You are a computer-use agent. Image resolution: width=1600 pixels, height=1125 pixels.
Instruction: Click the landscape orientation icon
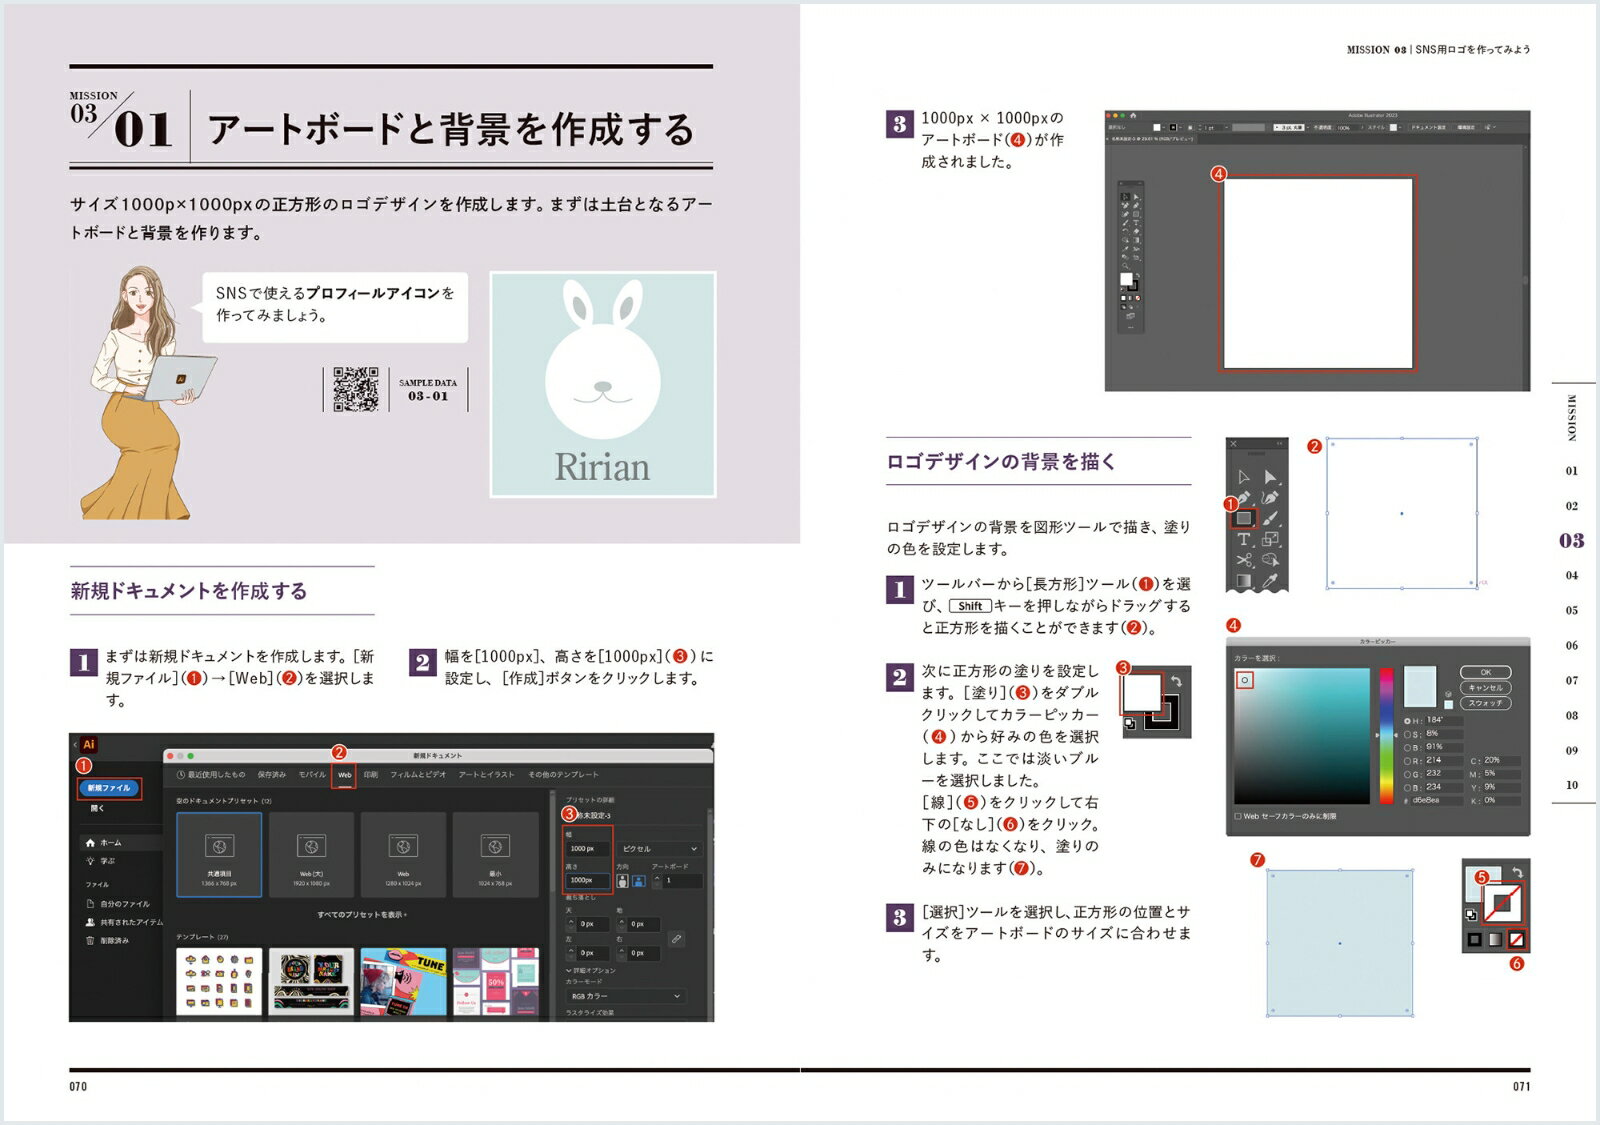638,881
